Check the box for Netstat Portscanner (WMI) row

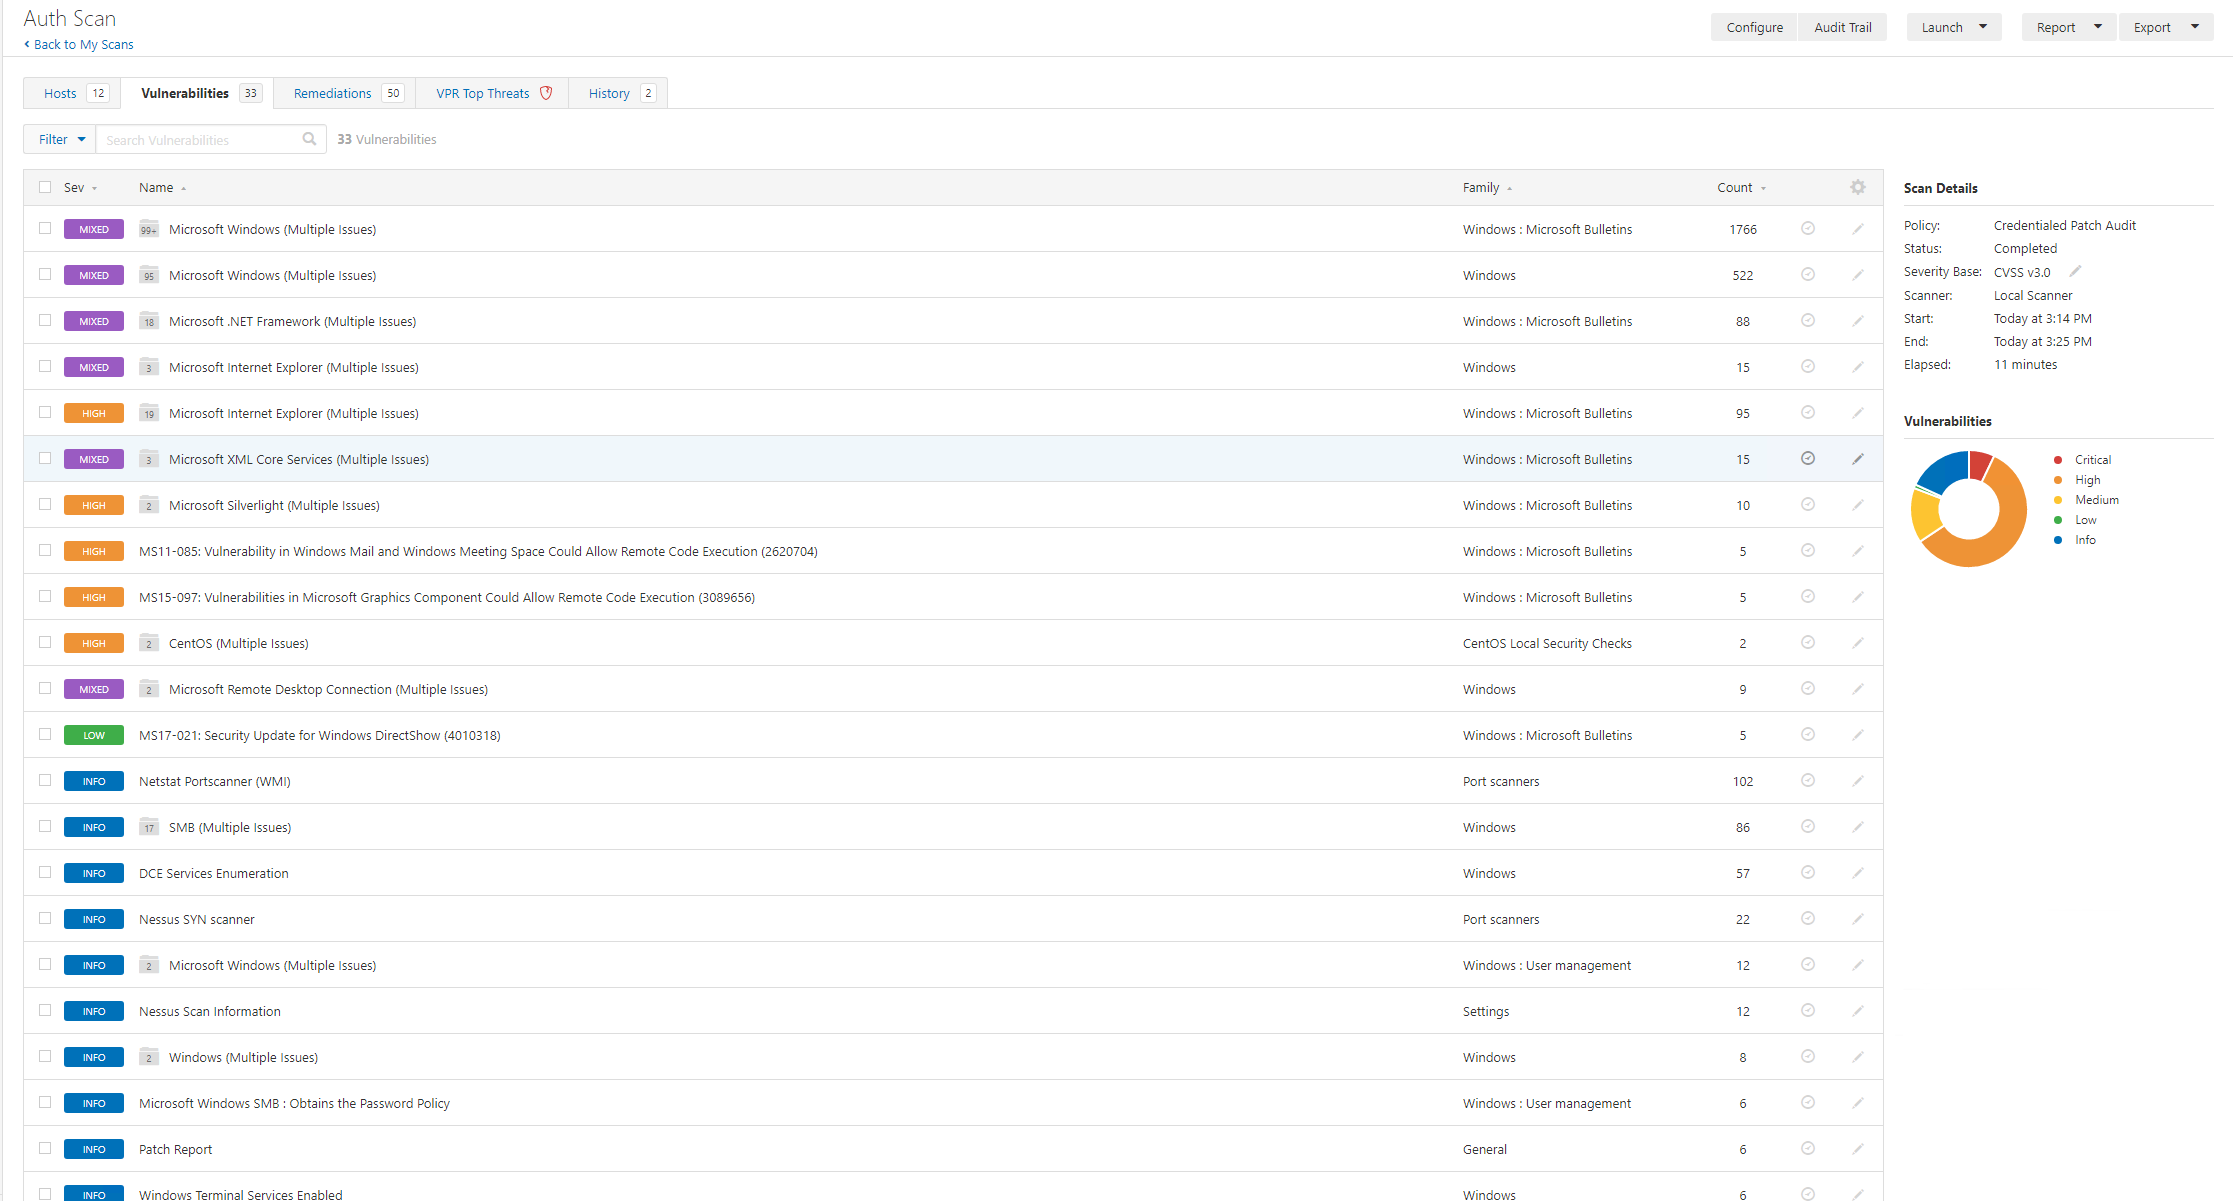pyautogui.click(x=45, y=780)
